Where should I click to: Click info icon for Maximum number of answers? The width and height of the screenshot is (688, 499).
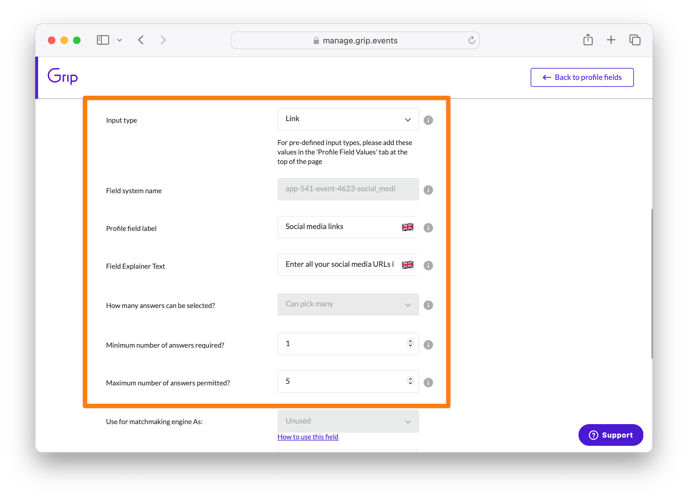tap(428, 383)
